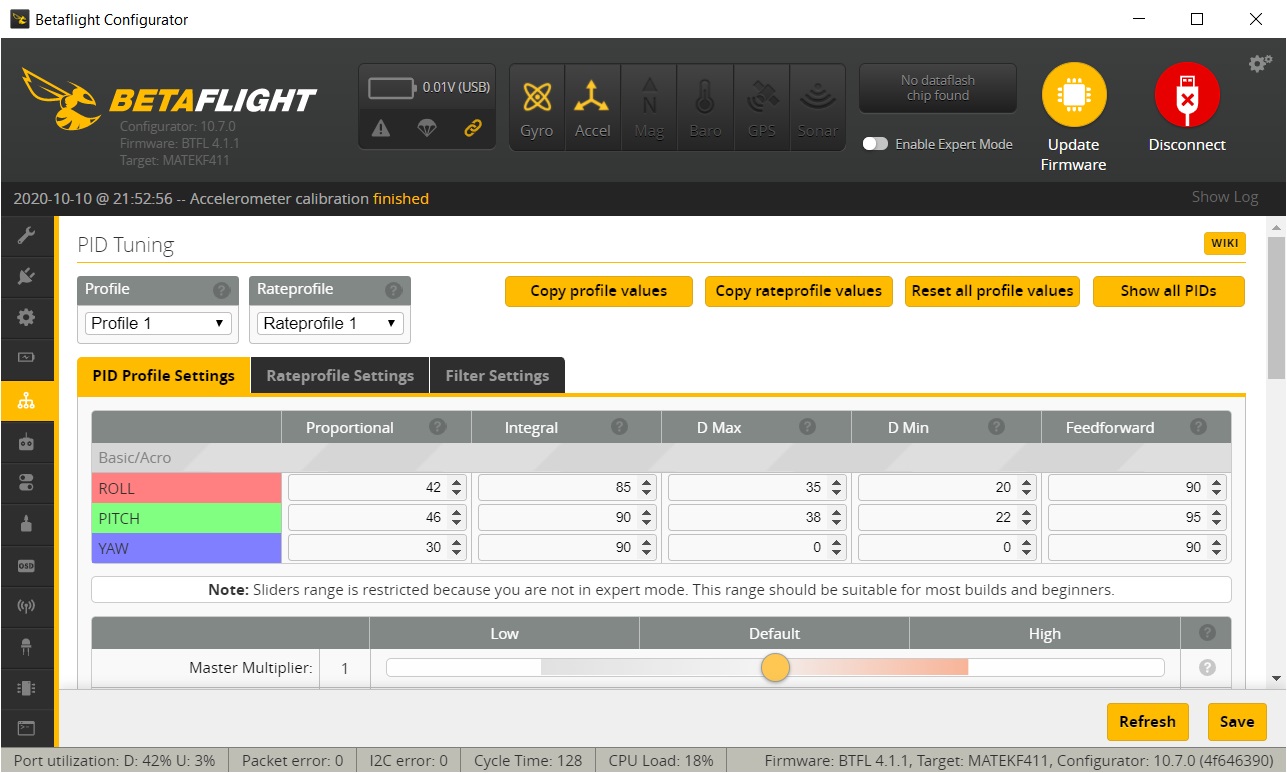Viewport: 1287px width, 773px height.
Task: Open the OSD sidebar icon
Action: tap(26, 565)
